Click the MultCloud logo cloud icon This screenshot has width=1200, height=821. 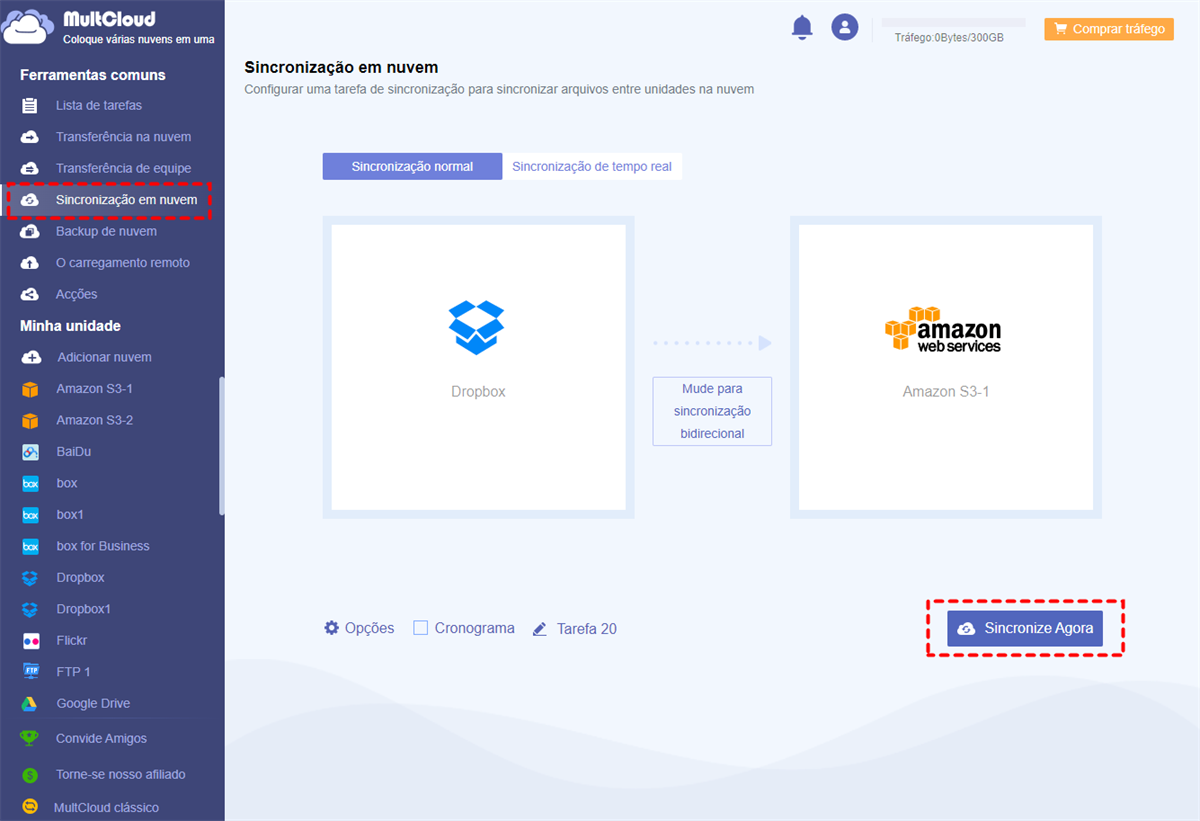click(29, 27)
